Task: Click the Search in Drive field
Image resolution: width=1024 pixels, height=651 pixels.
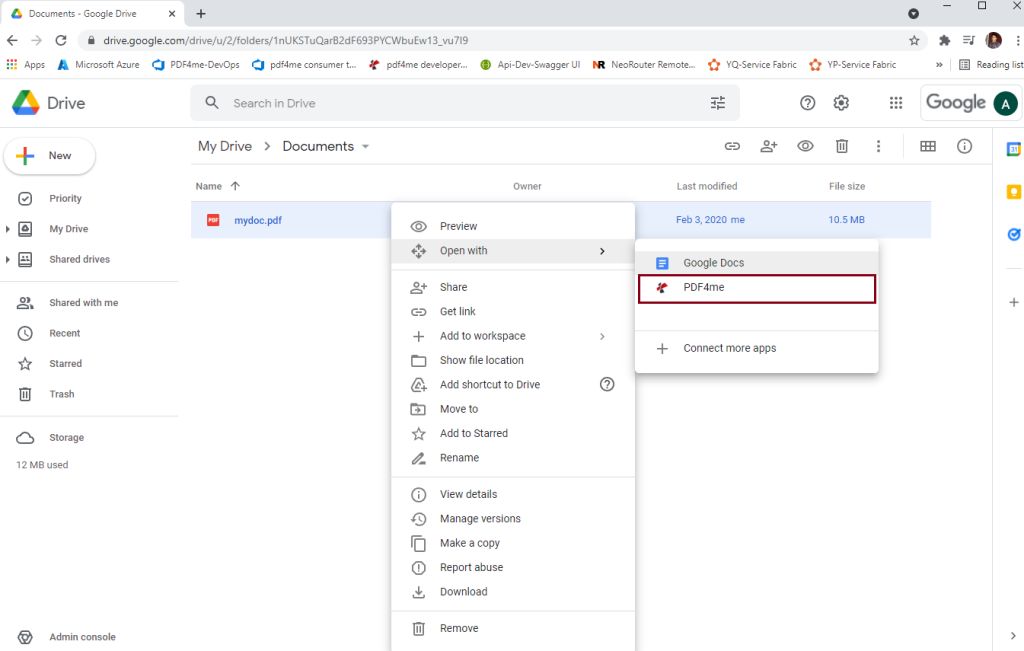Action: tap(465, 103)
